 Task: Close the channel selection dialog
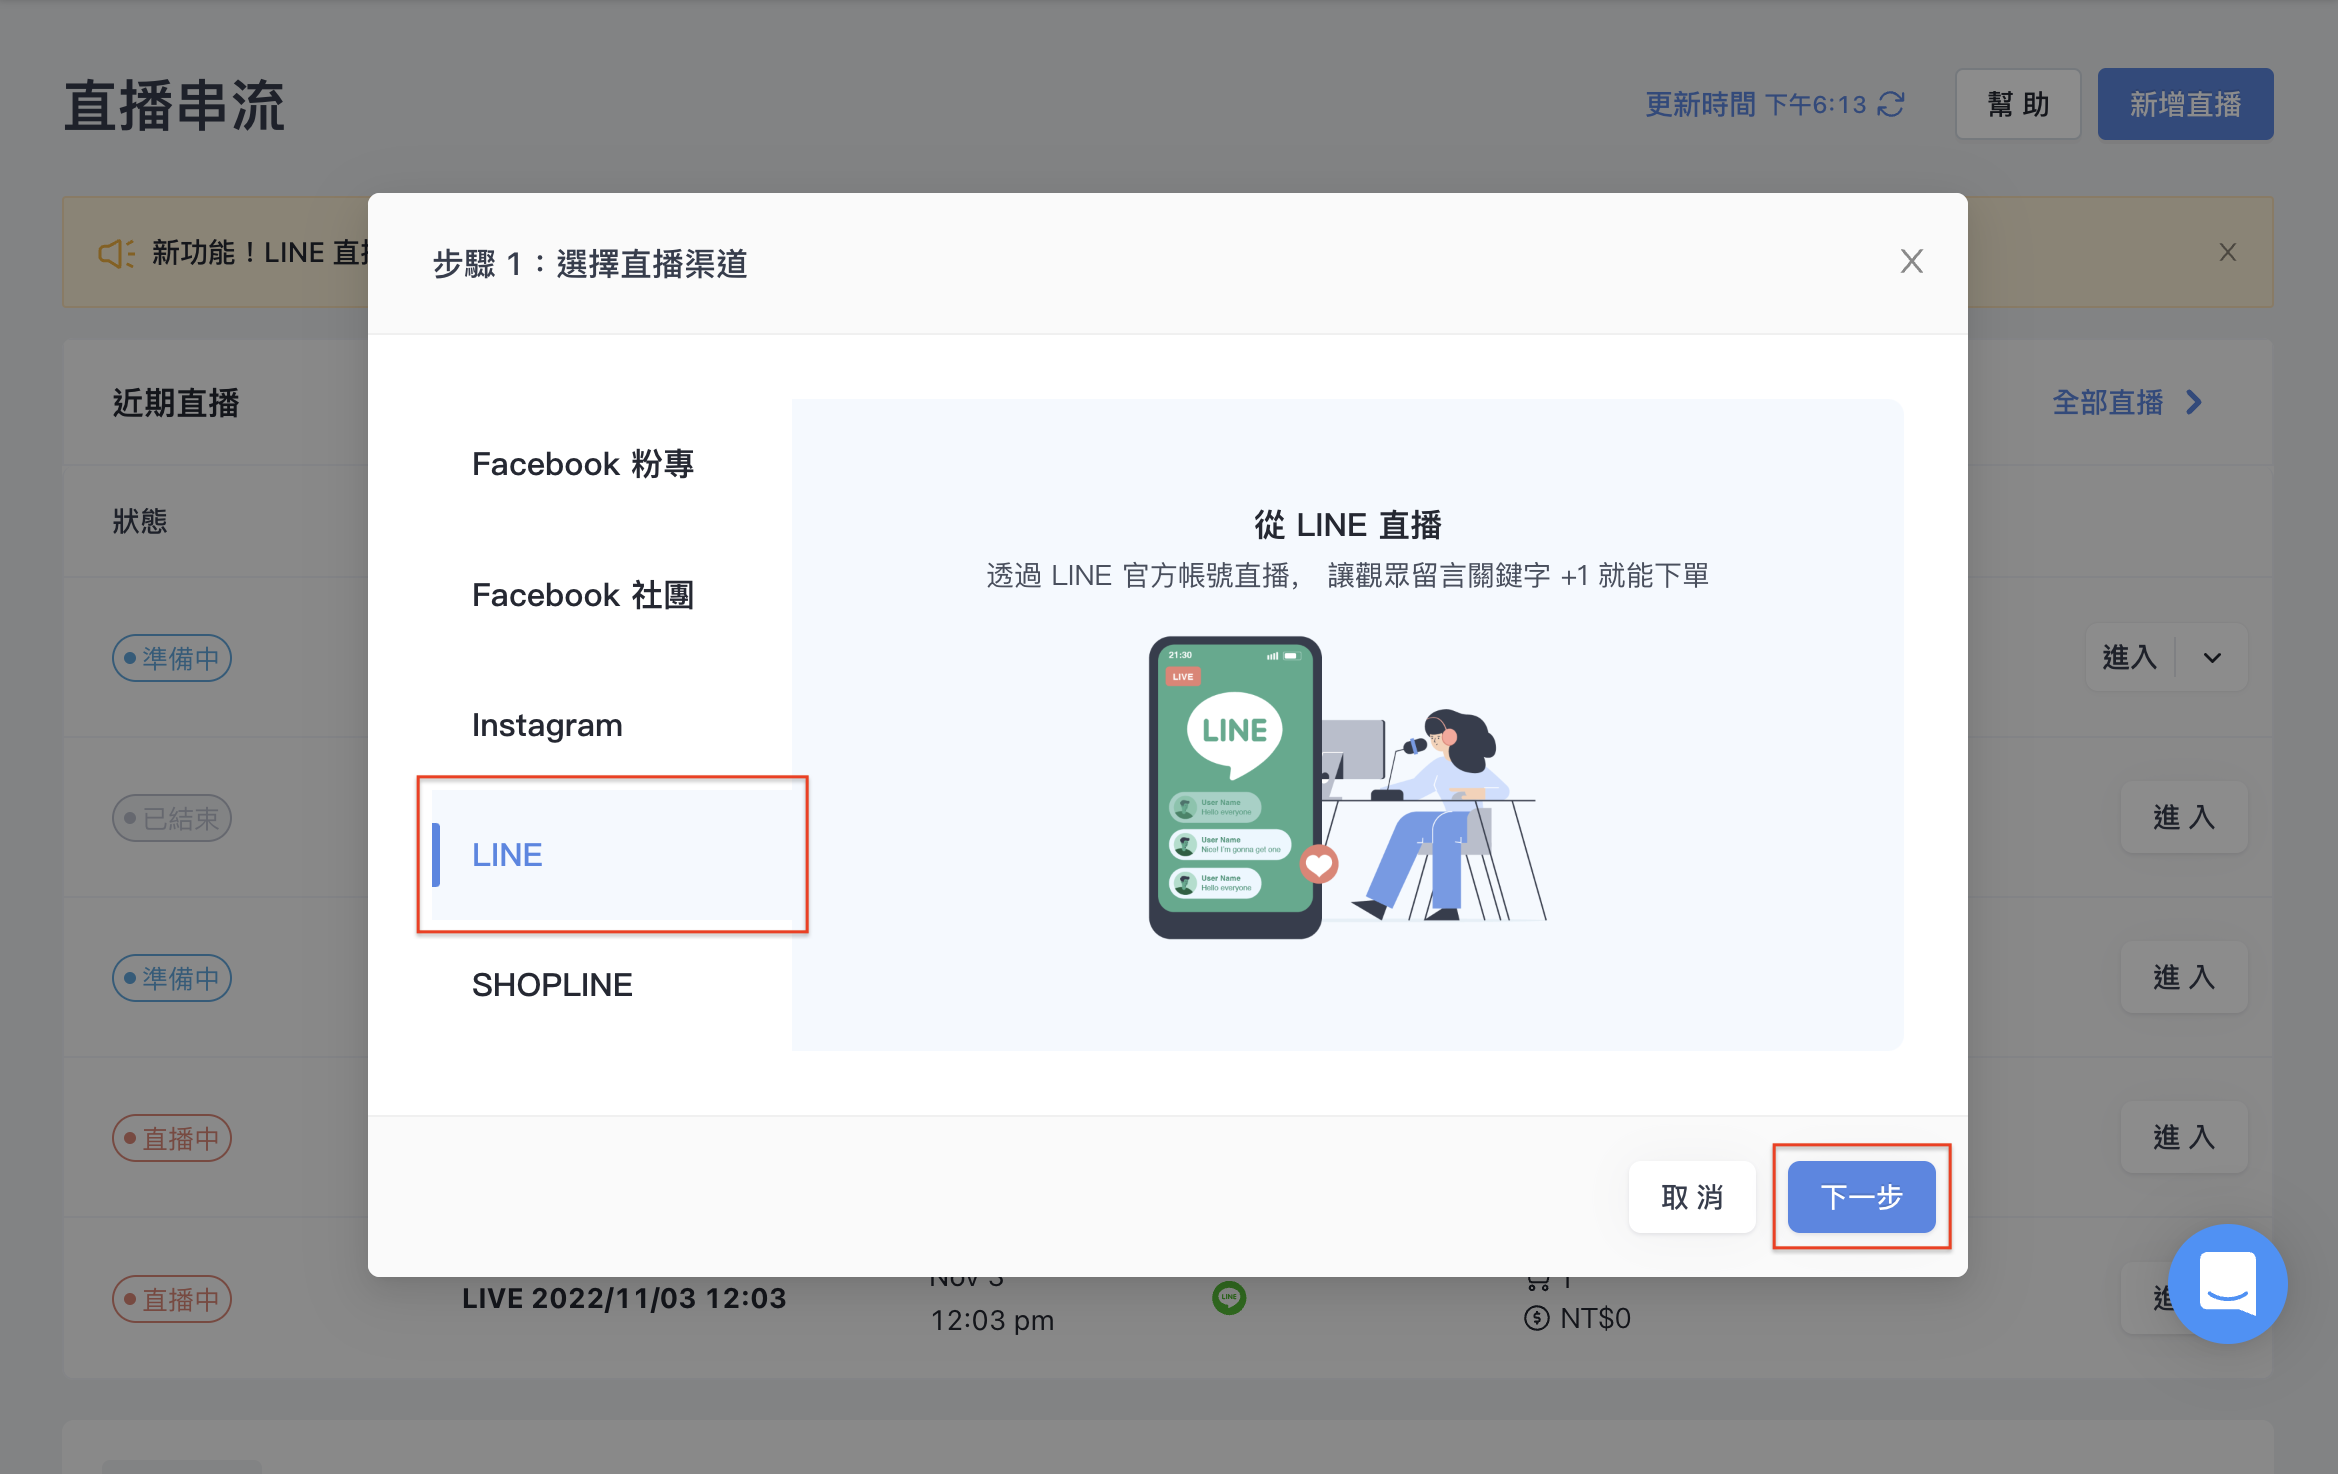pos(1911,262)
